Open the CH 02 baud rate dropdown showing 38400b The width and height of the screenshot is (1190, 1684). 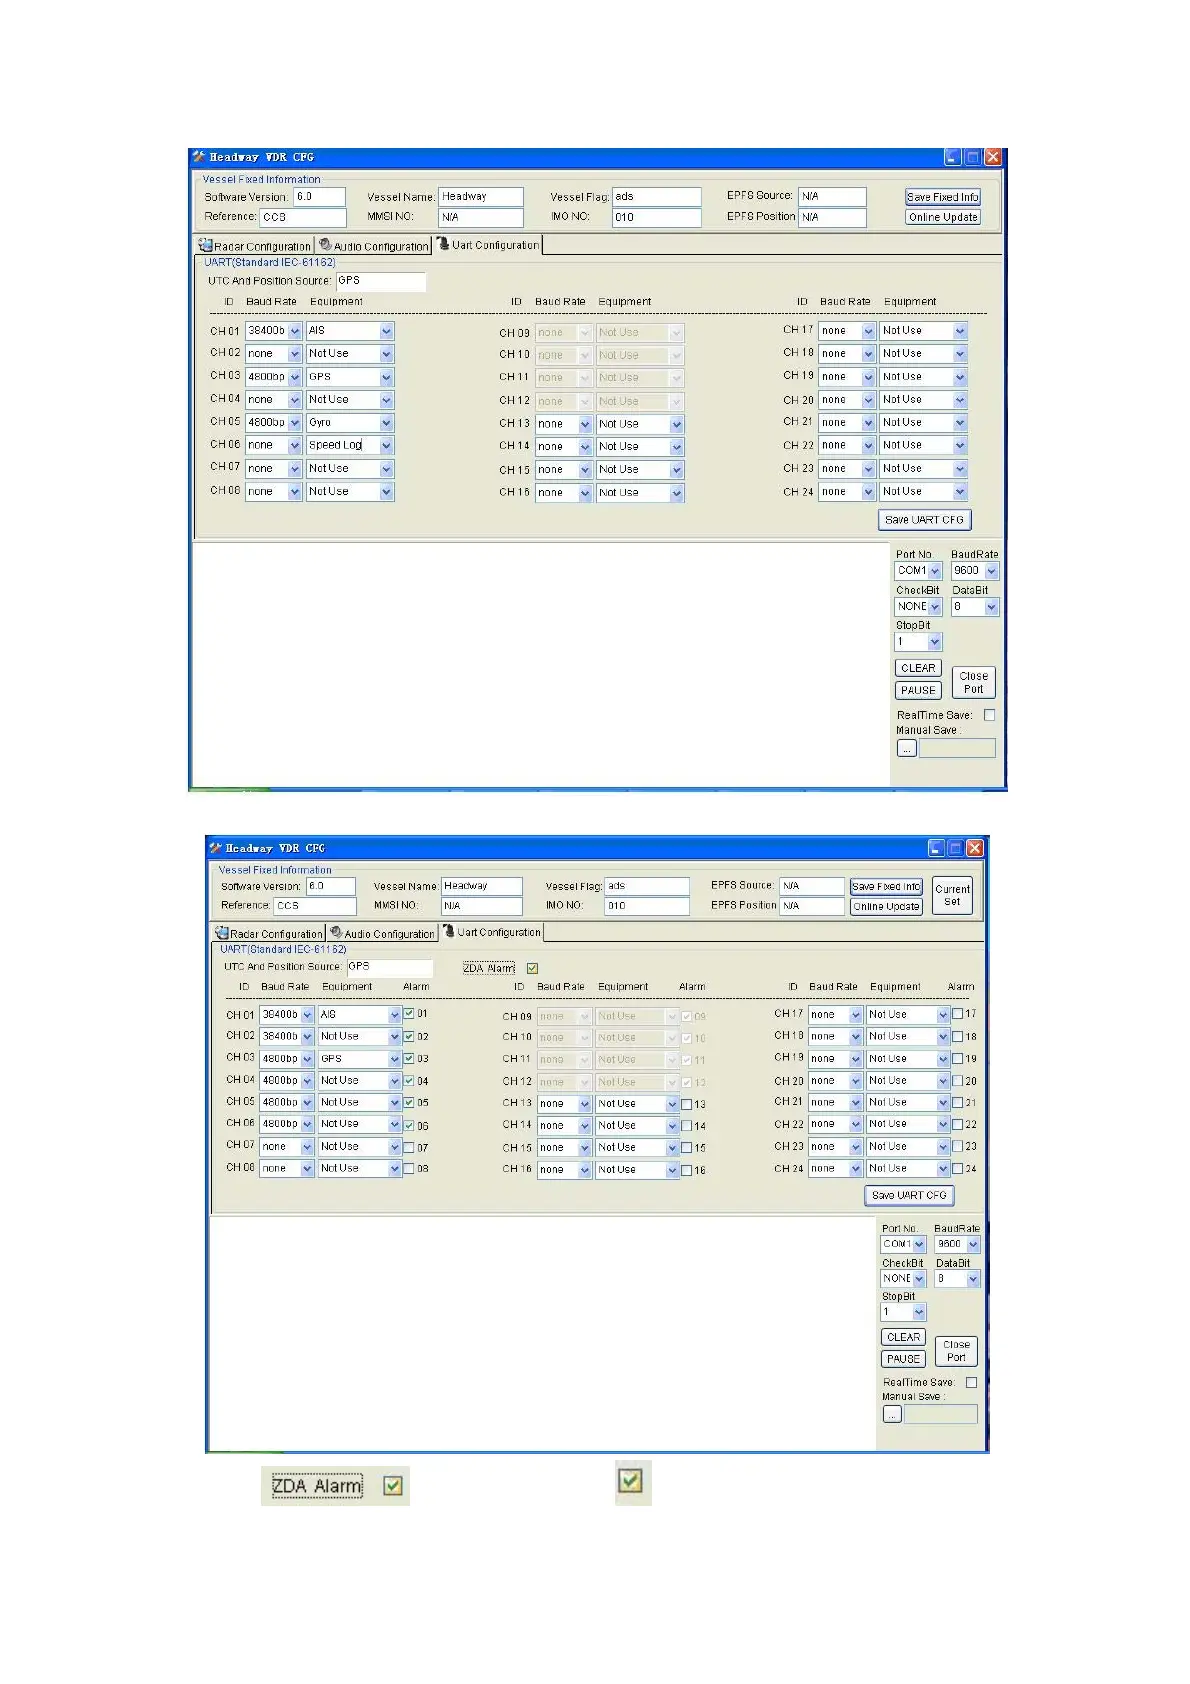point(307,1037)
